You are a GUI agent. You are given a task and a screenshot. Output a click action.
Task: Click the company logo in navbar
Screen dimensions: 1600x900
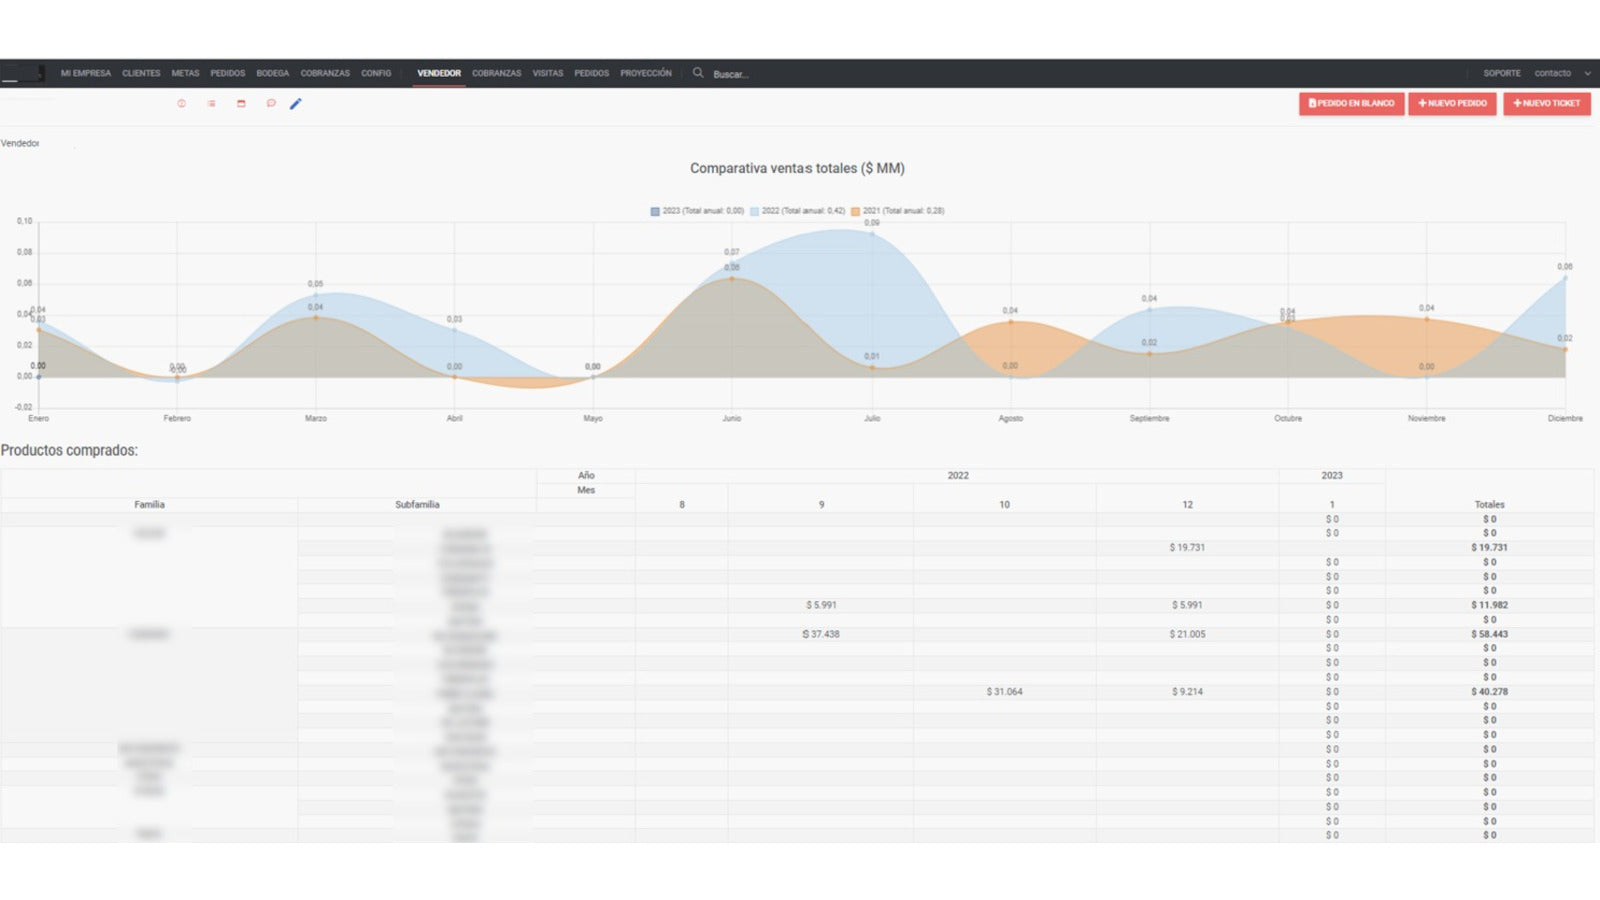click(23, 73)
